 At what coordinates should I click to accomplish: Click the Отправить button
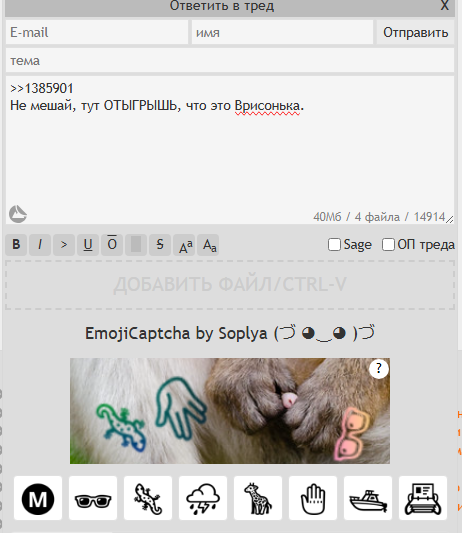click(x=415, y=32)
